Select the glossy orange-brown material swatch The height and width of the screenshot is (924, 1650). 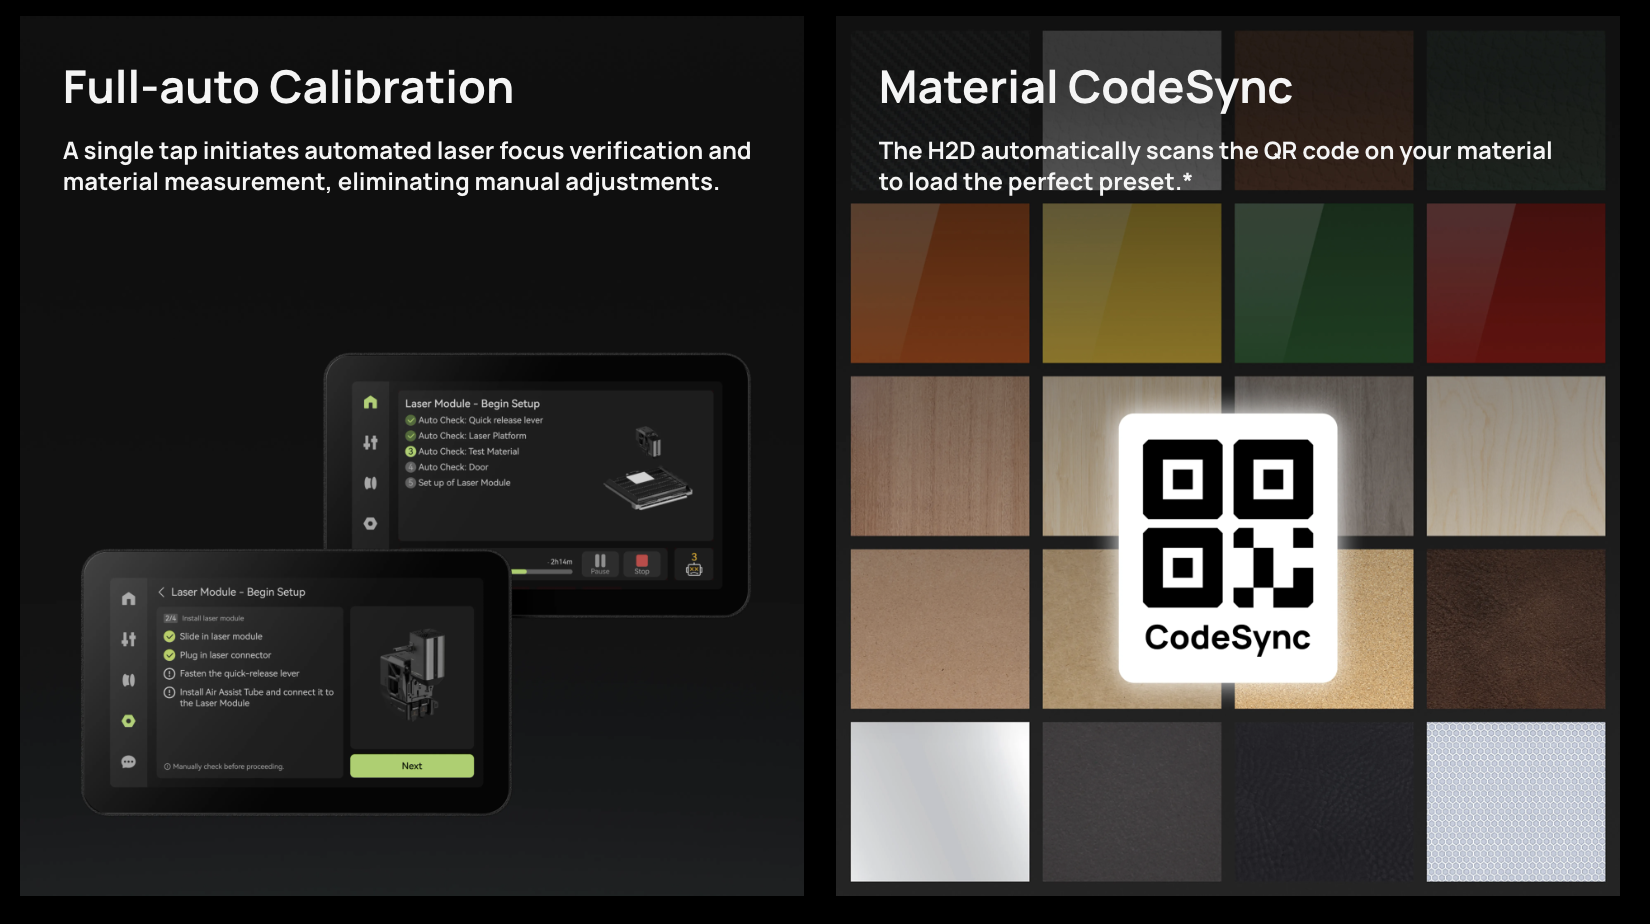tap(940, 283)
